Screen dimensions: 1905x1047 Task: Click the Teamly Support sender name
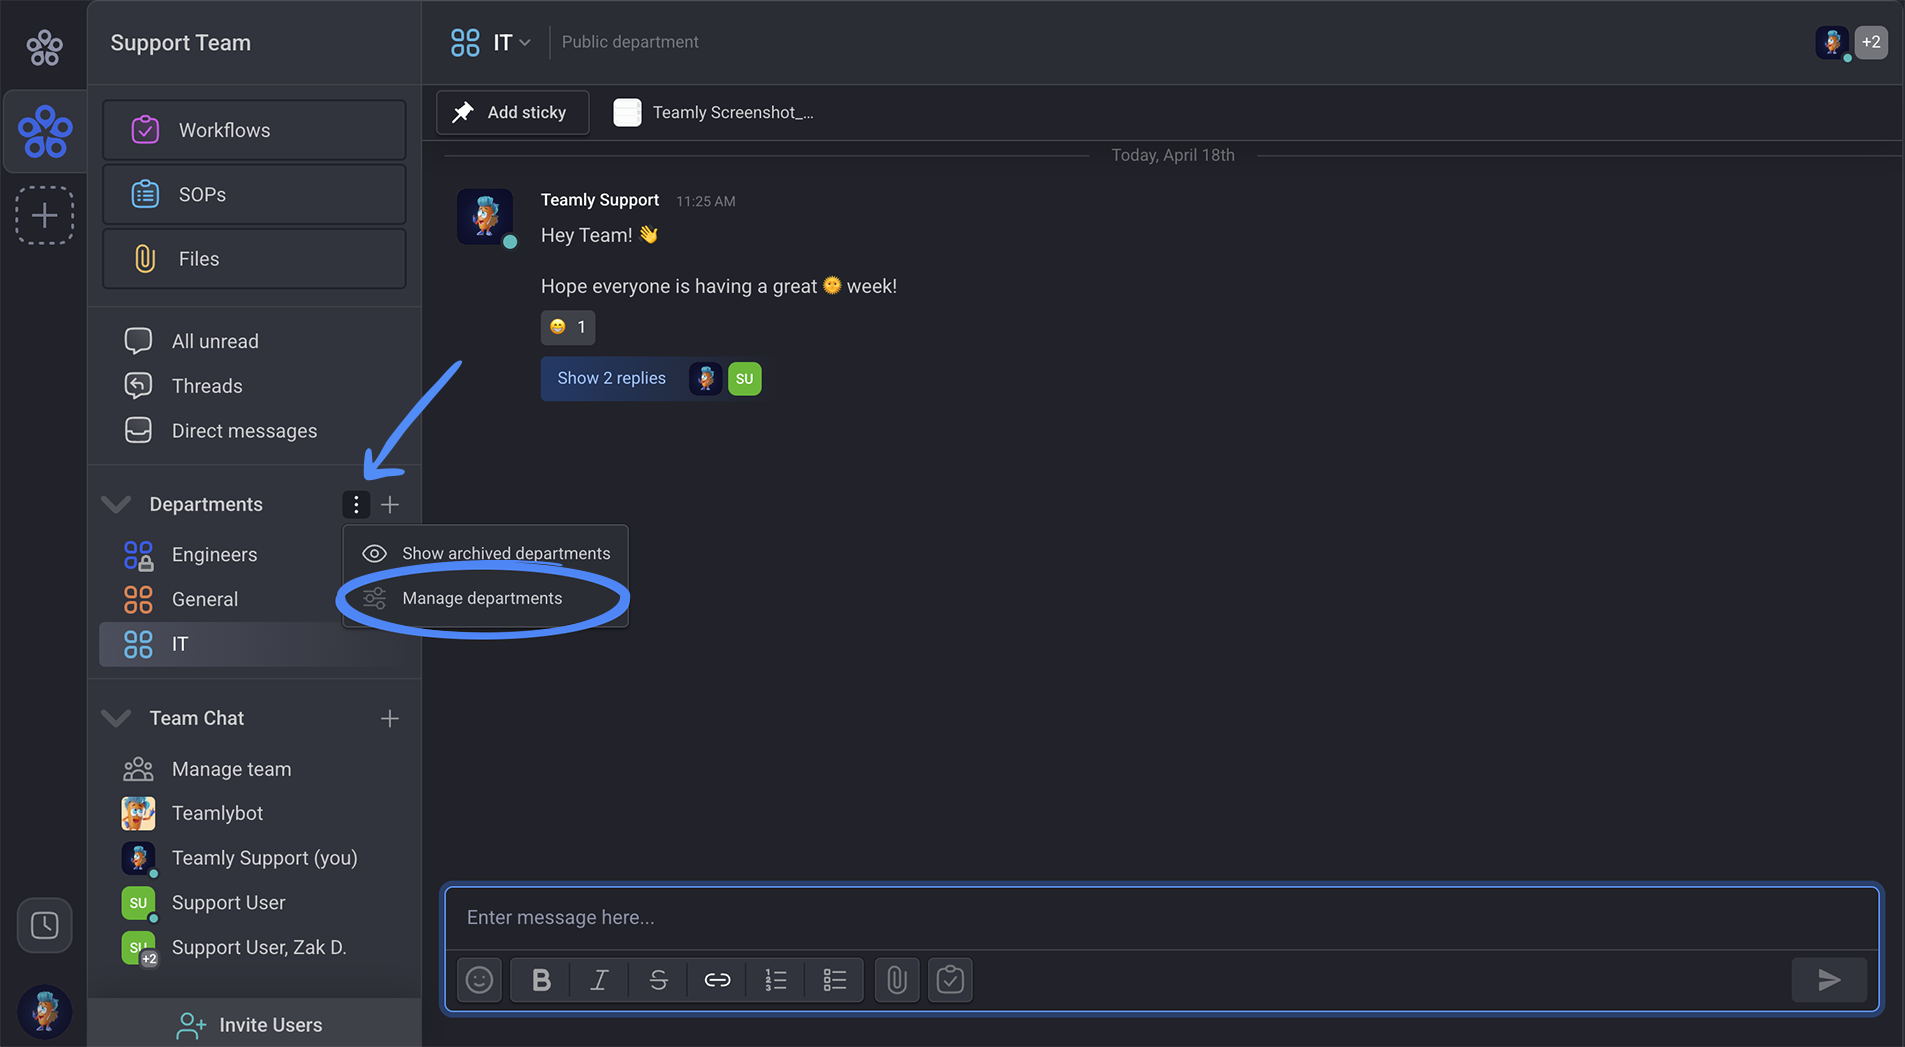pos(600,200)
